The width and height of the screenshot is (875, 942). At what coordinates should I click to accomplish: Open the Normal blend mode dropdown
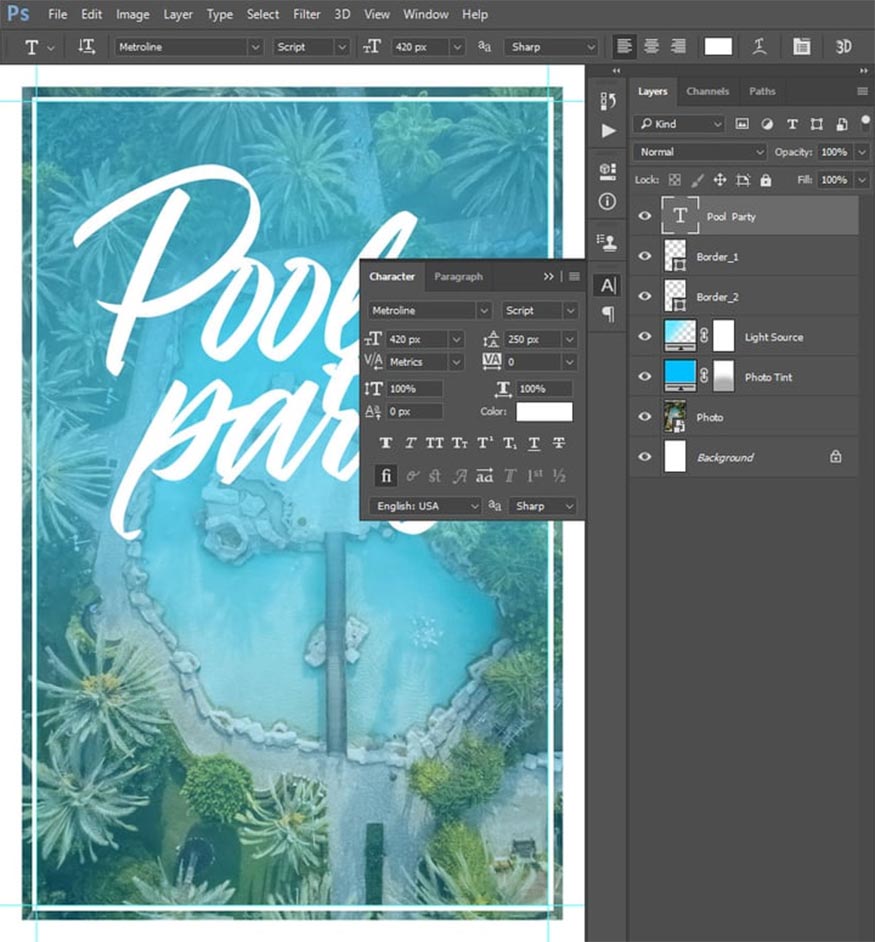coord(700,152)
